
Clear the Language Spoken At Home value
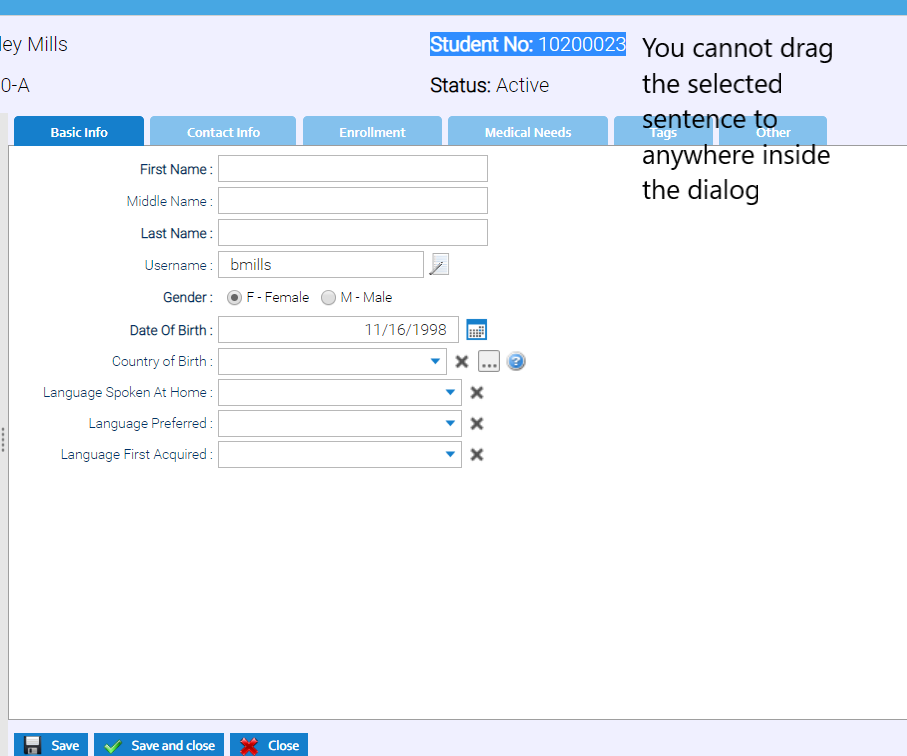click(x=477, y=393)
